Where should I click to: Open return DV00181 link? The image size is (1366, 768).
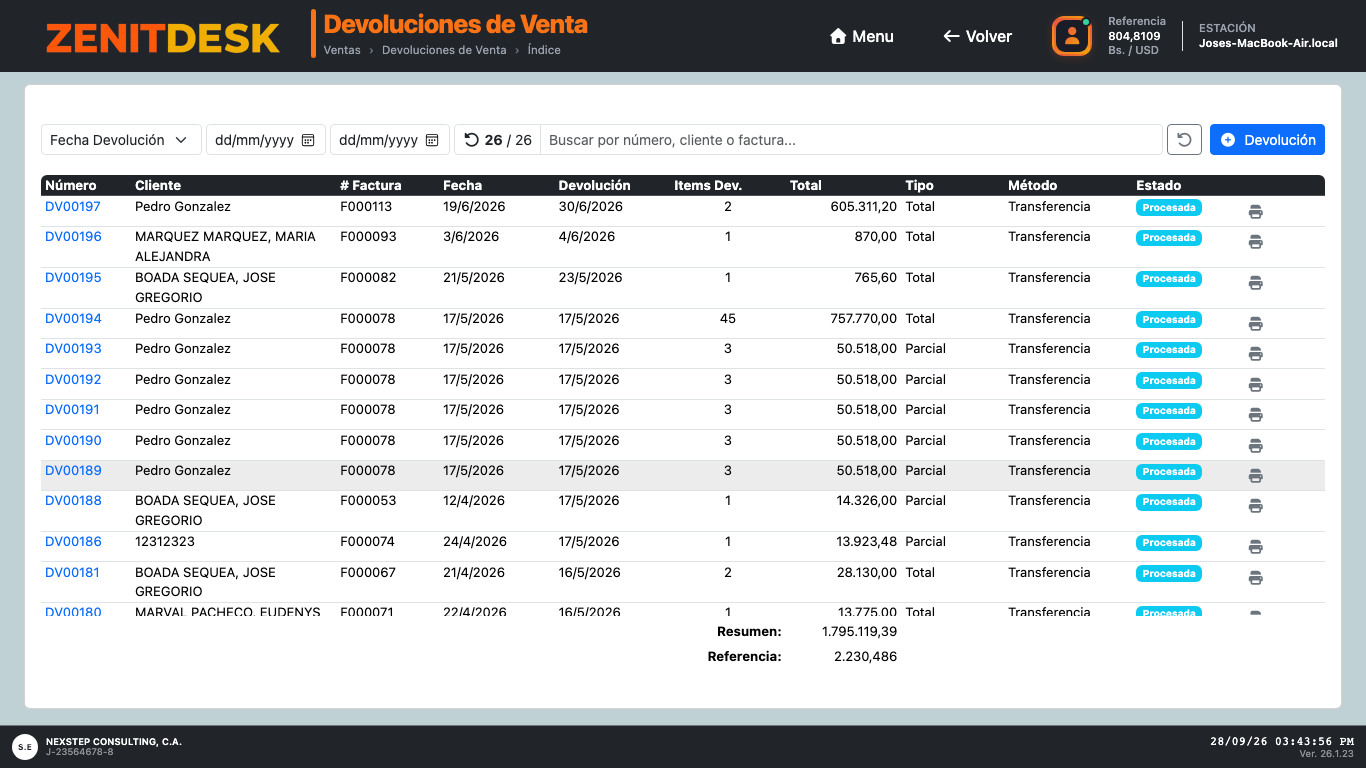tap(73, 573)
